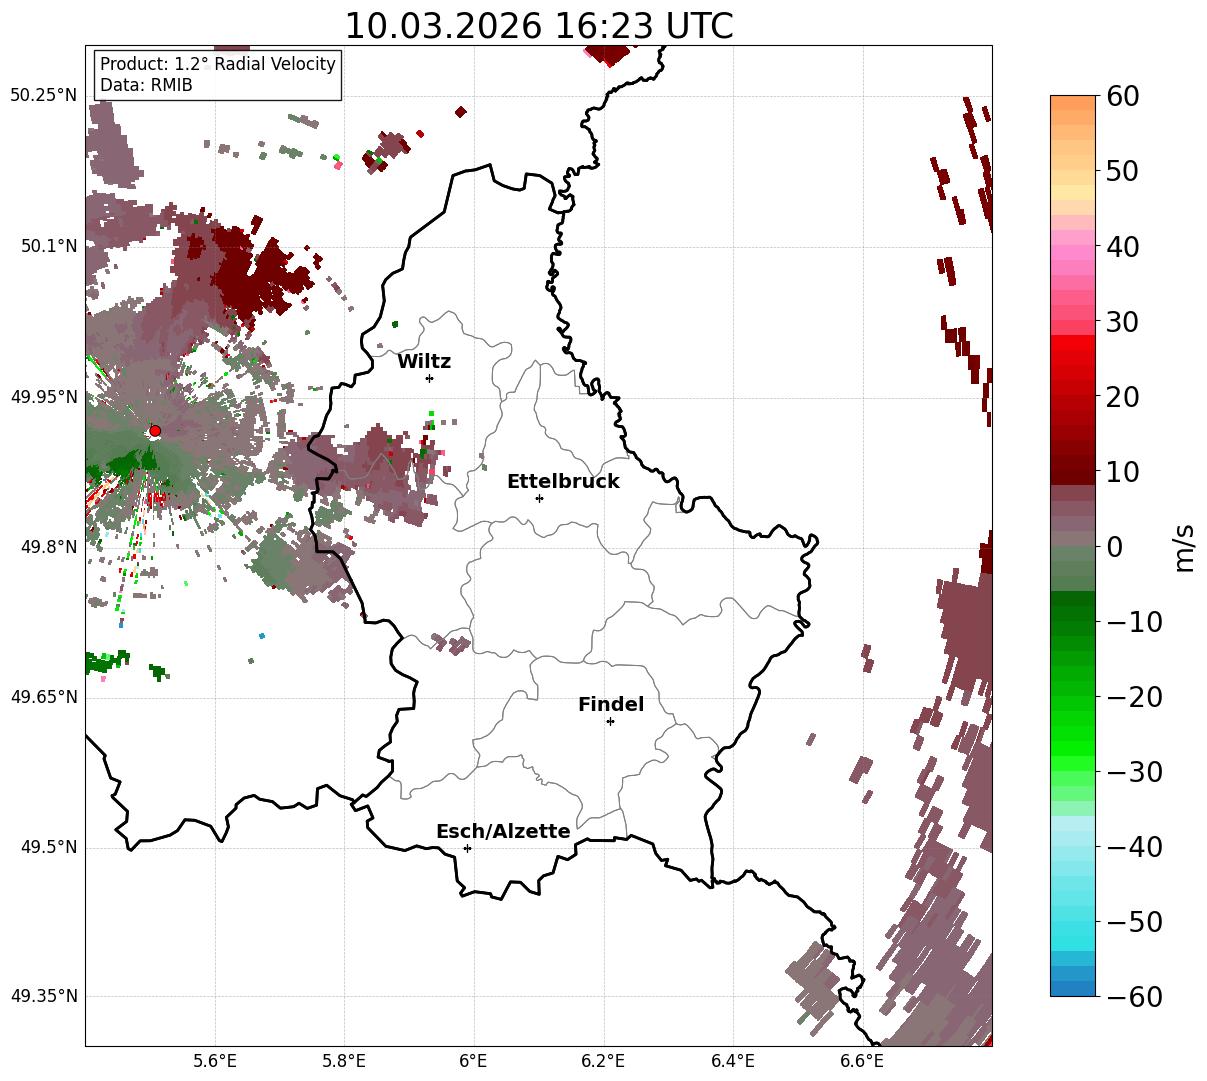The image size is (1207, 1081).
Task: Click the colorbar −20 tick label
Action: [1133, 696]
